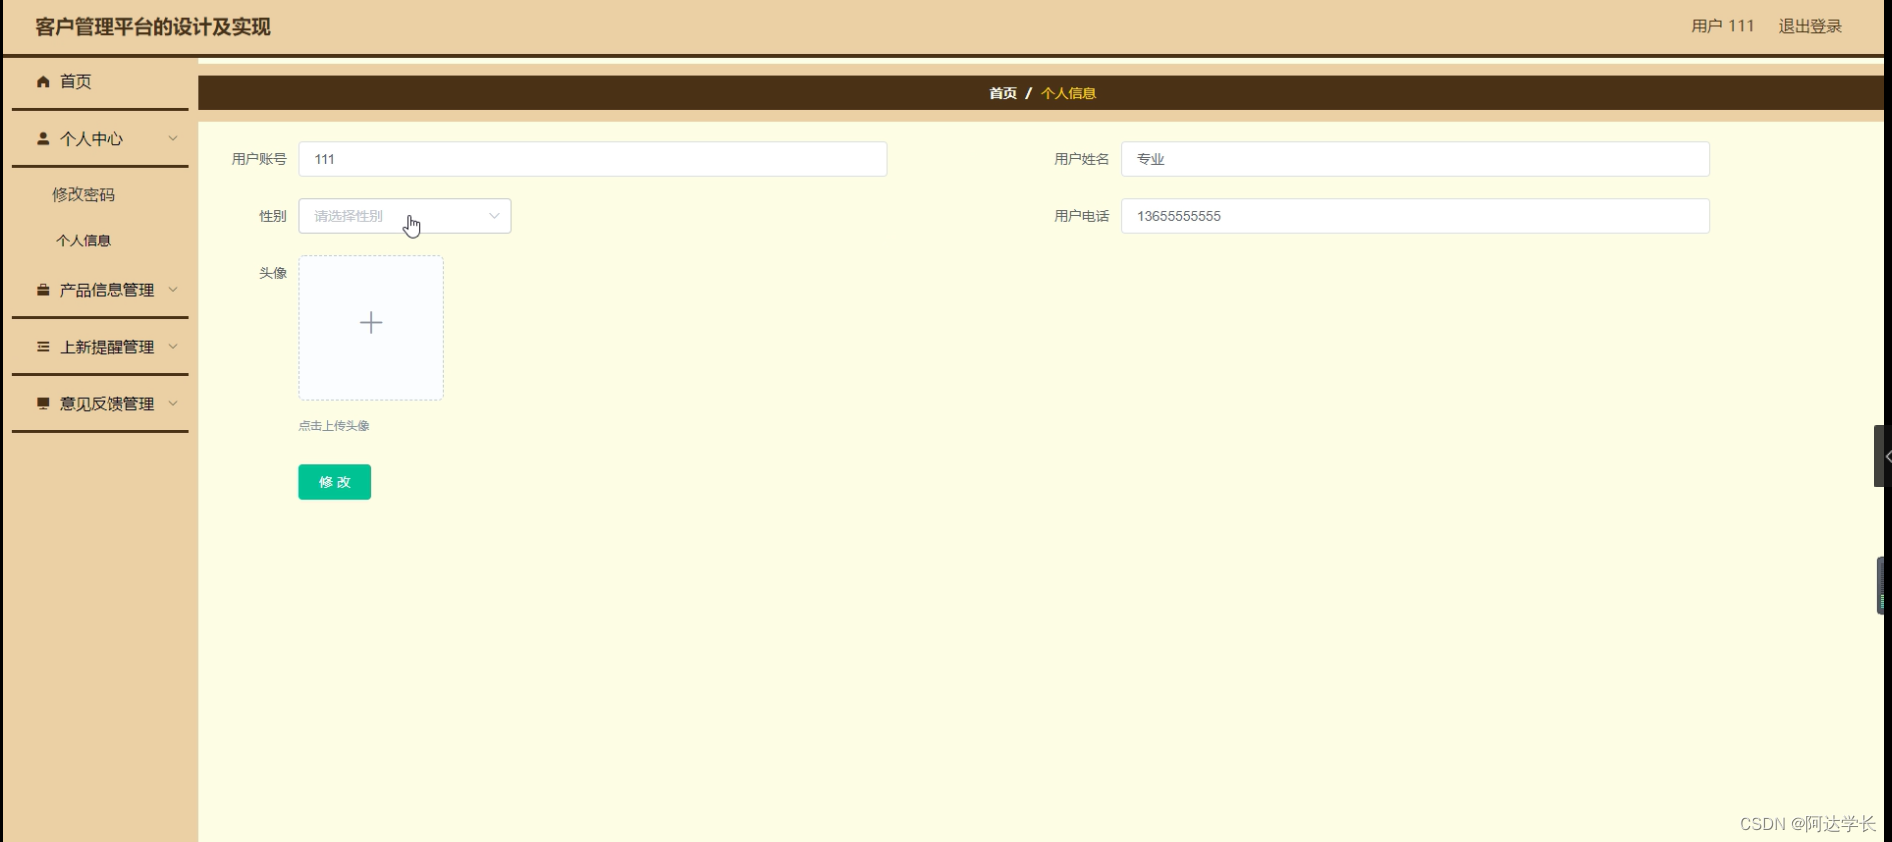Screen dimensions: 1892x842
Task: Click the gender dropdown arrow
Action: 494,216
